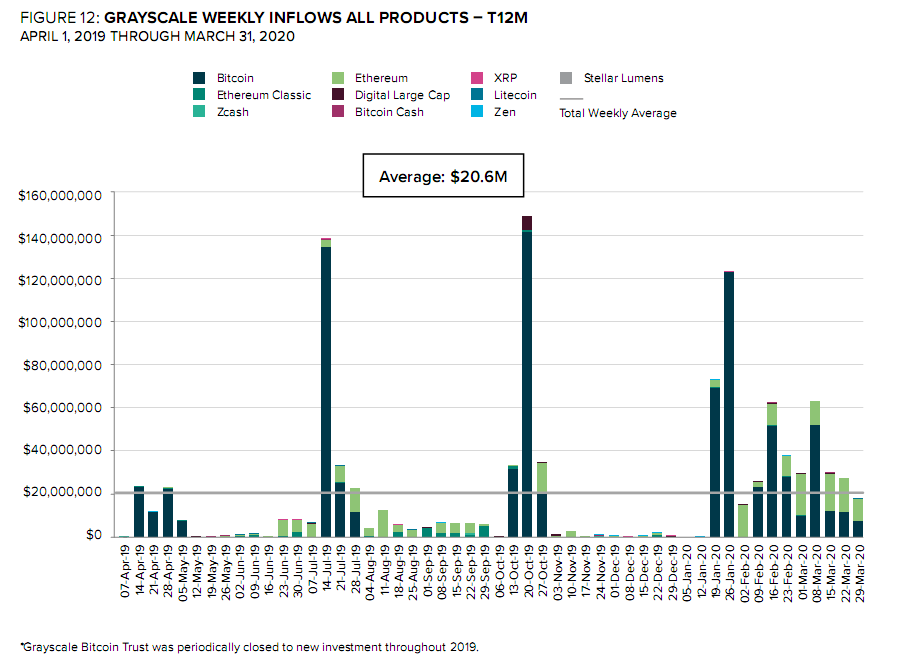Click the chart title 'GRAYSCALE WEEKLY INFLOWS ALL PRODUCTS'

[x=286, y=18]
